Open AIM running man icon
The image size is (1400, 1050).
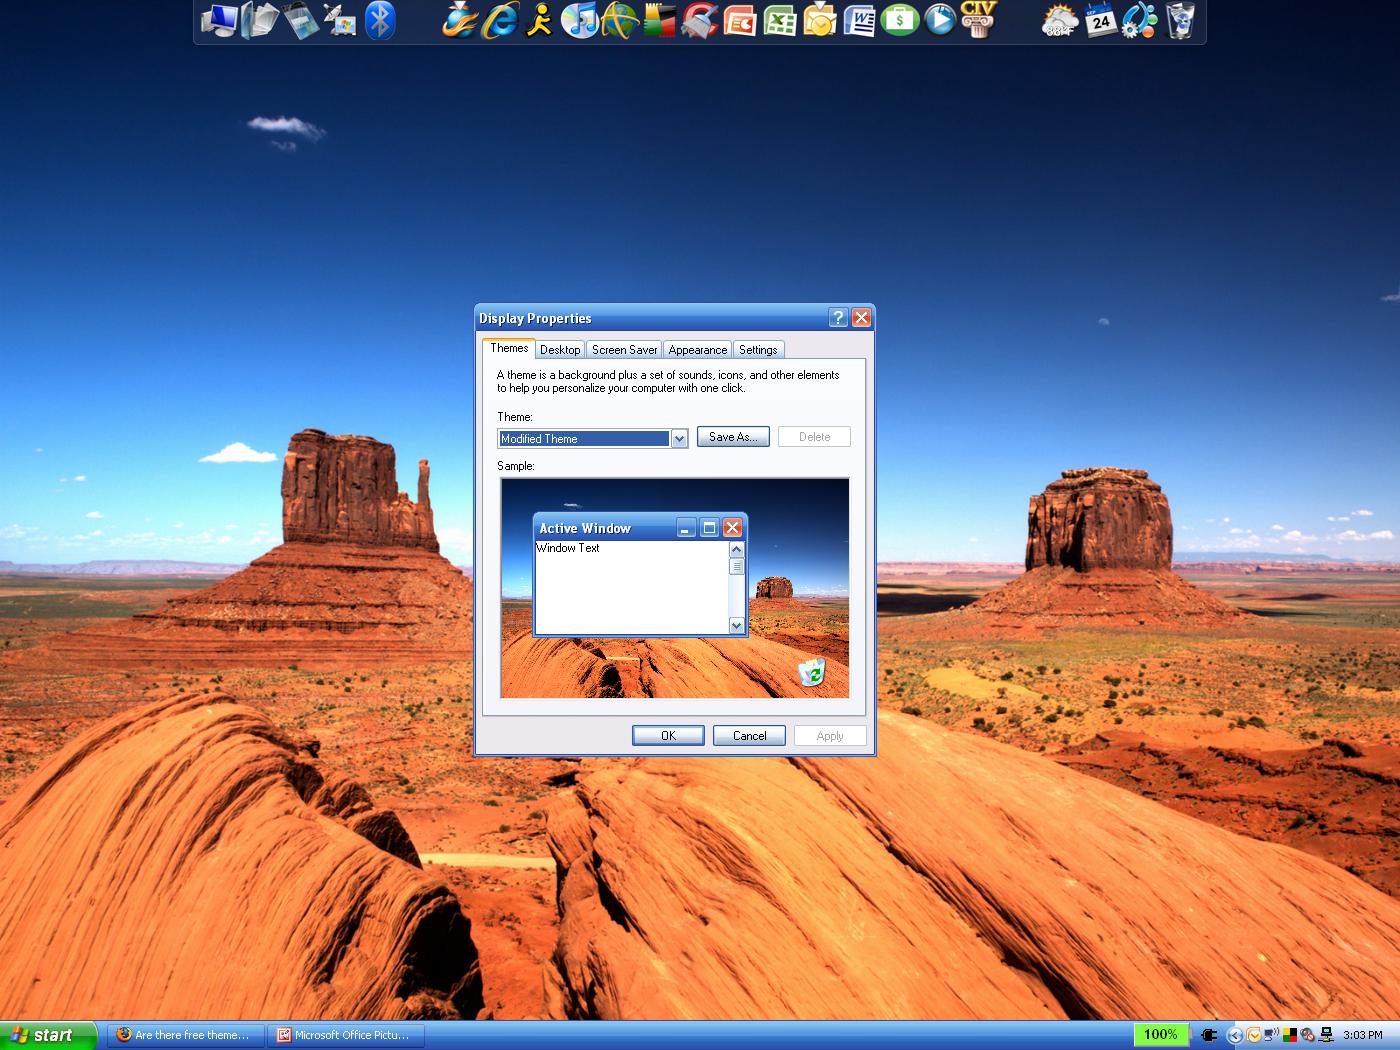[x=540, y=20]
